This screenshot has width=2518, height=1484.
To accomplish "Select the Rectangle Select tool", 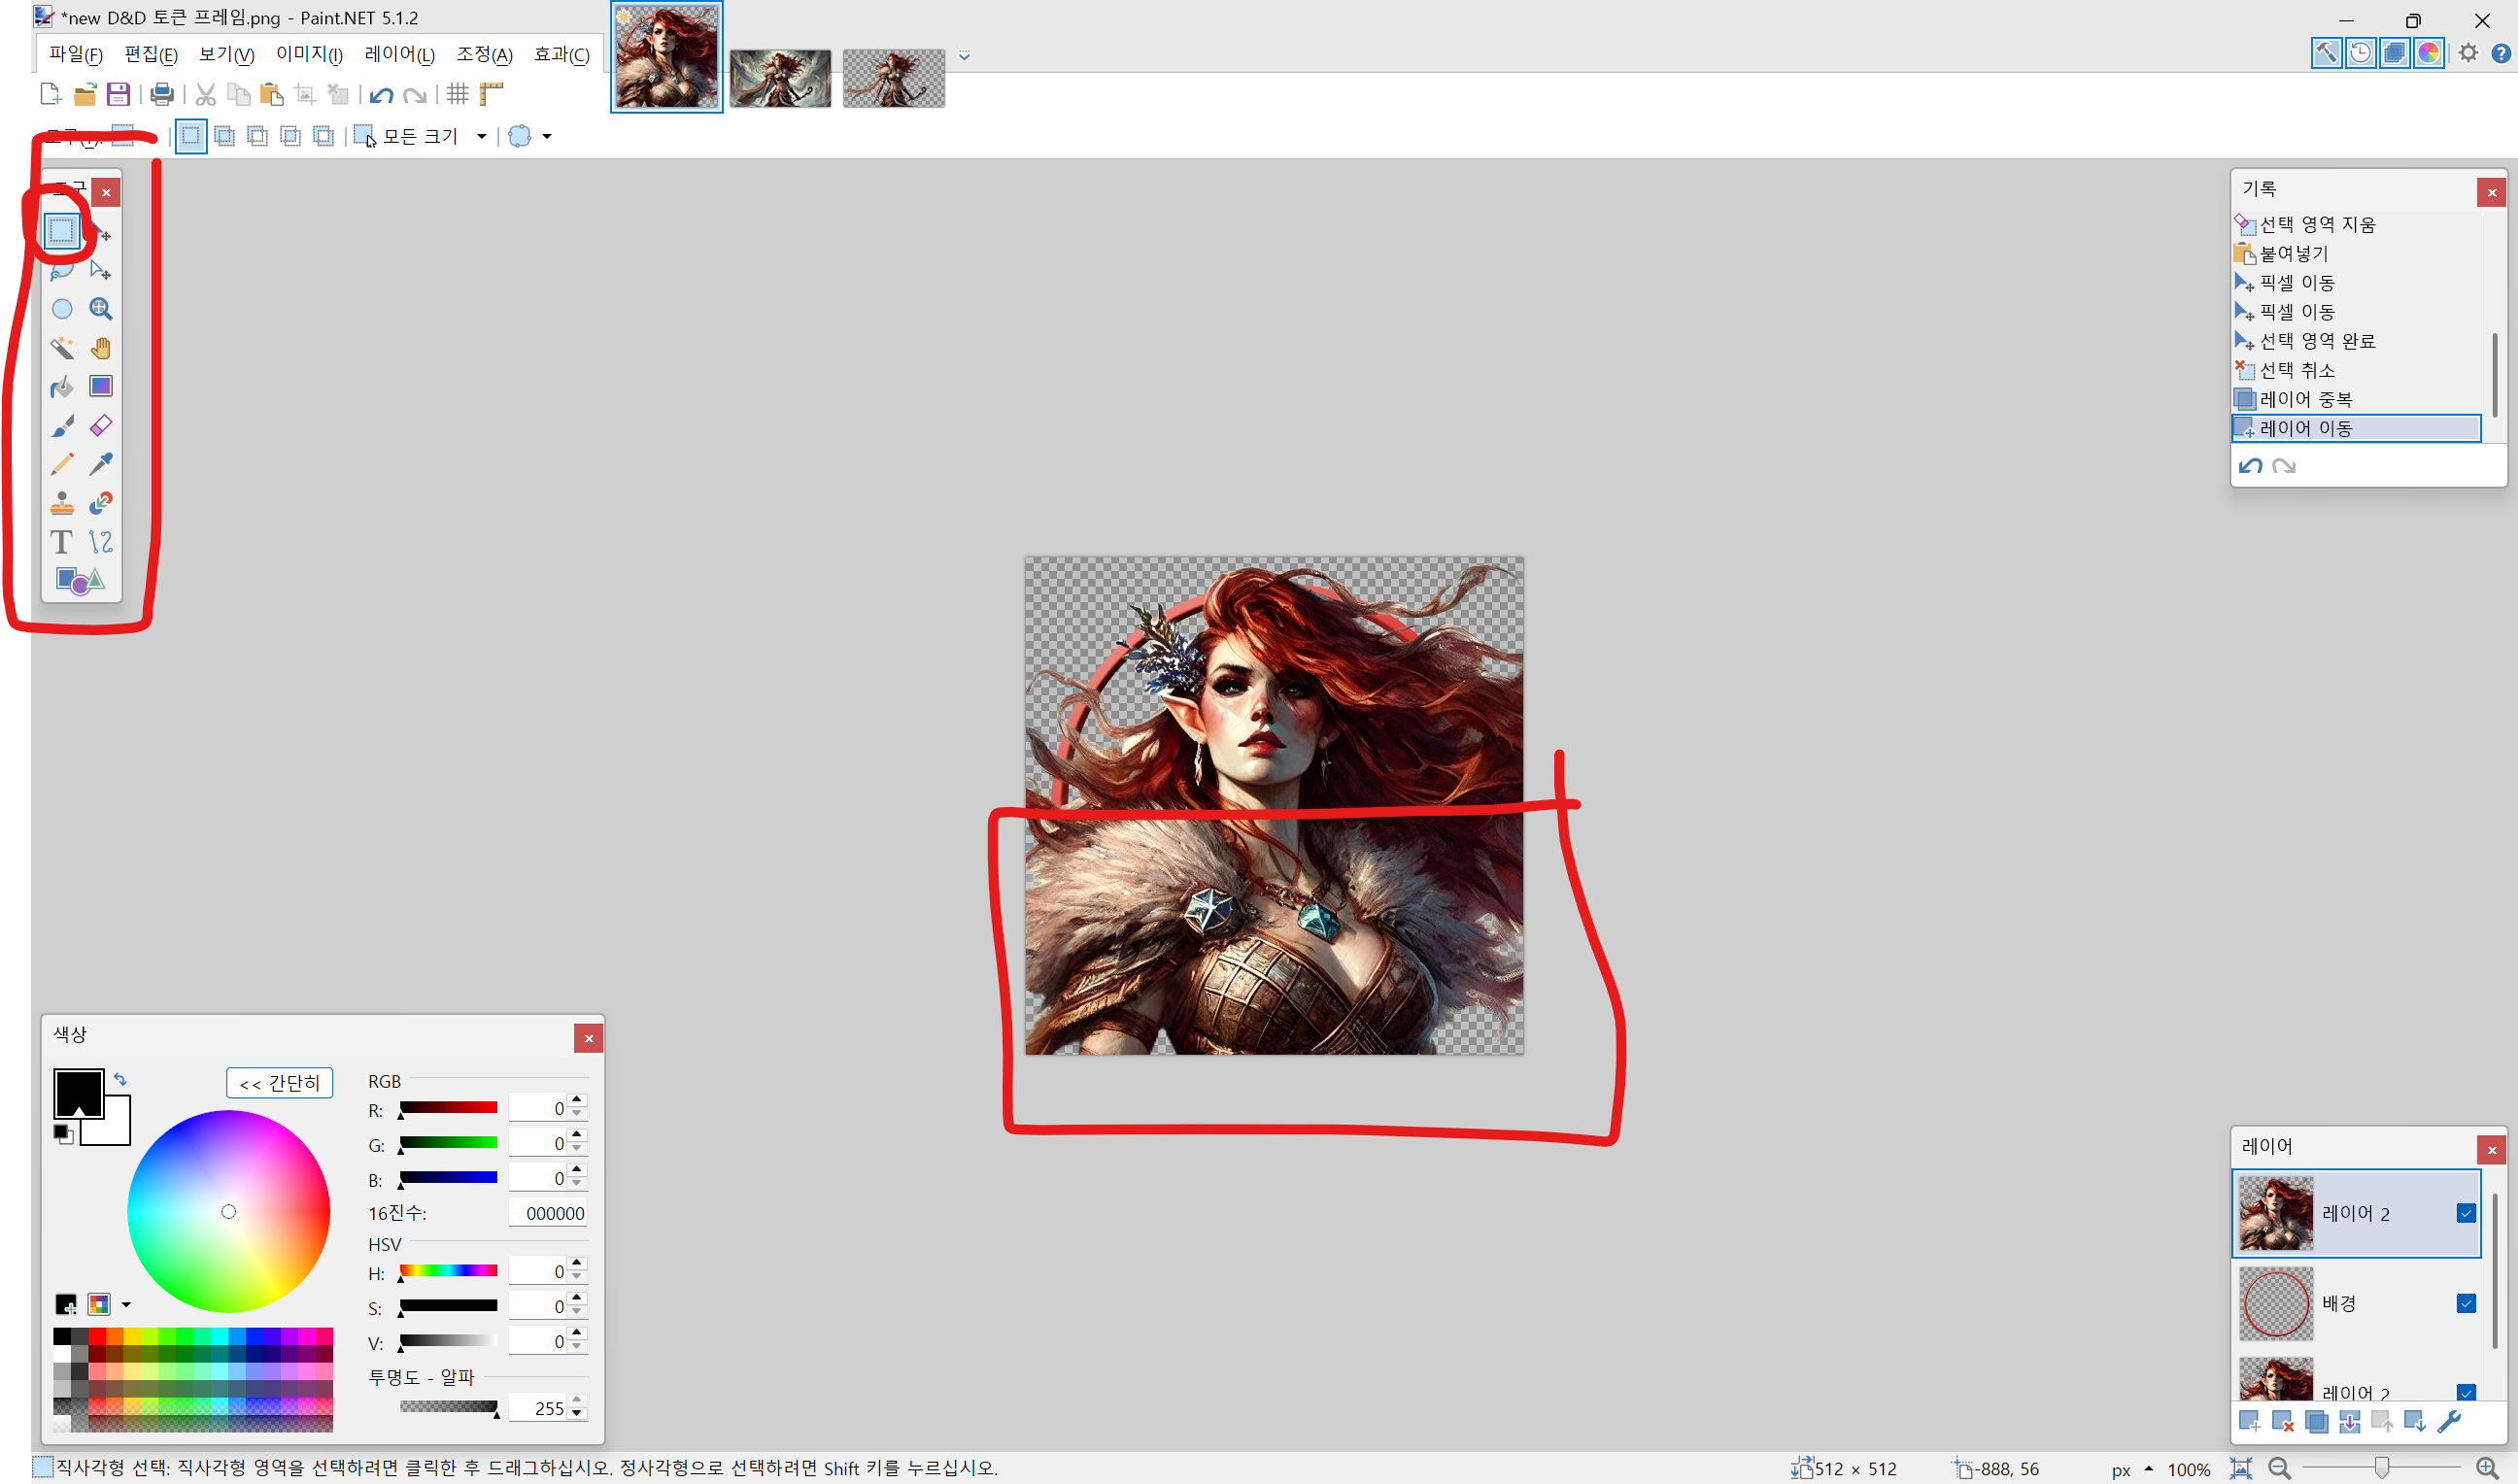I will point(62,231).
